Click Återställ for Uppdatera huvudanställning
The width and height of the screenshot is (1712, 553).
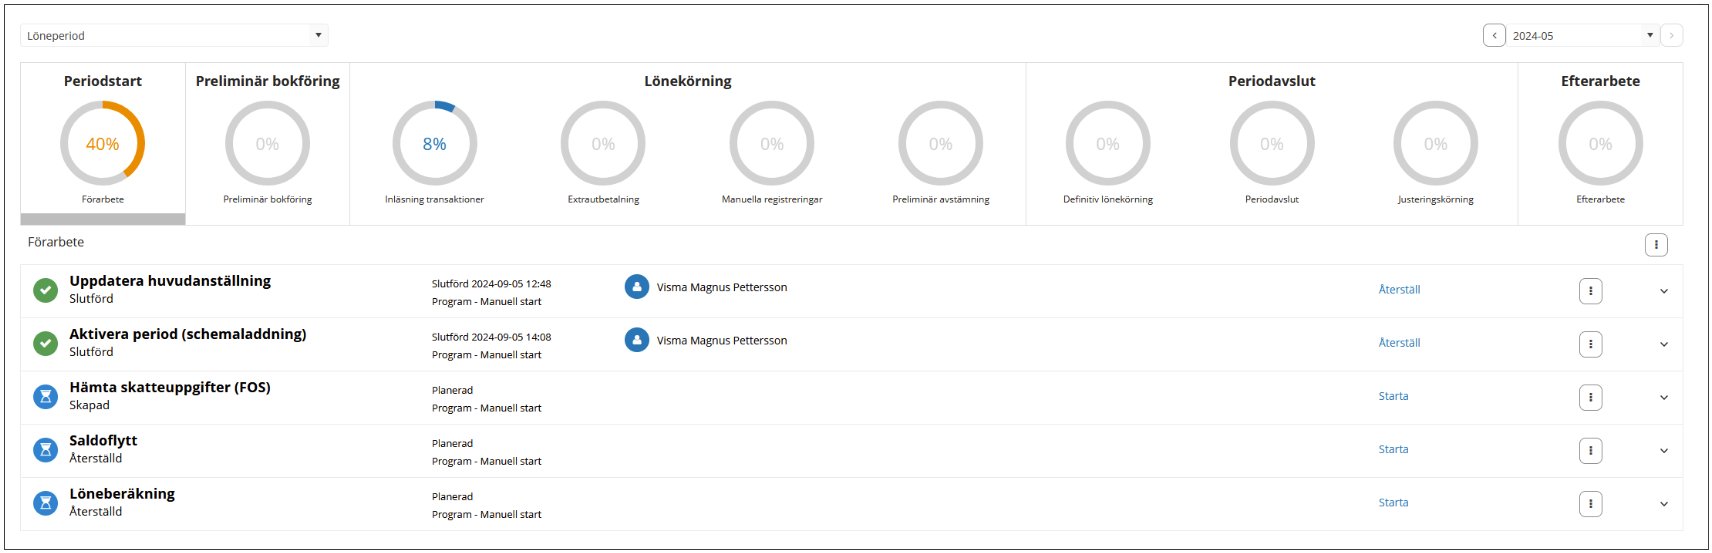click(1399, 290)
